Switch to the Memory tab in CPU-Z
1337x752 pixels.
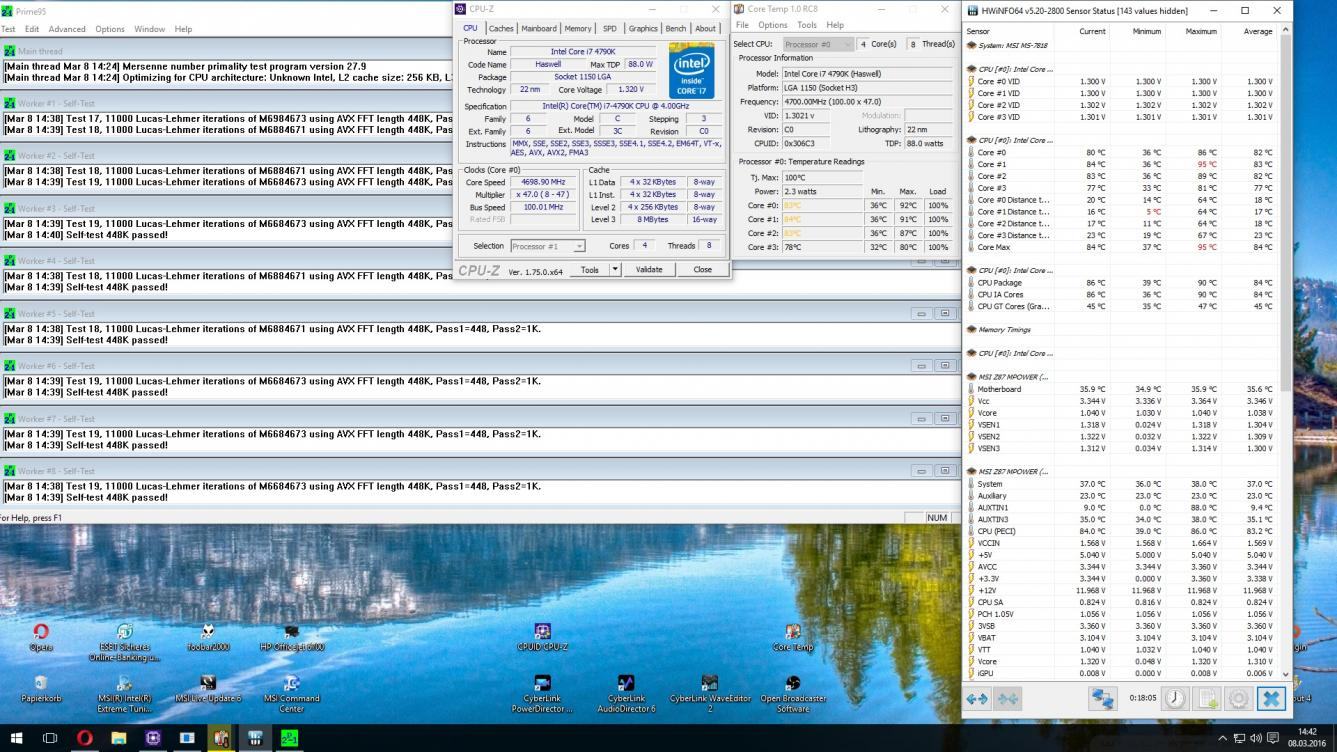578,29
